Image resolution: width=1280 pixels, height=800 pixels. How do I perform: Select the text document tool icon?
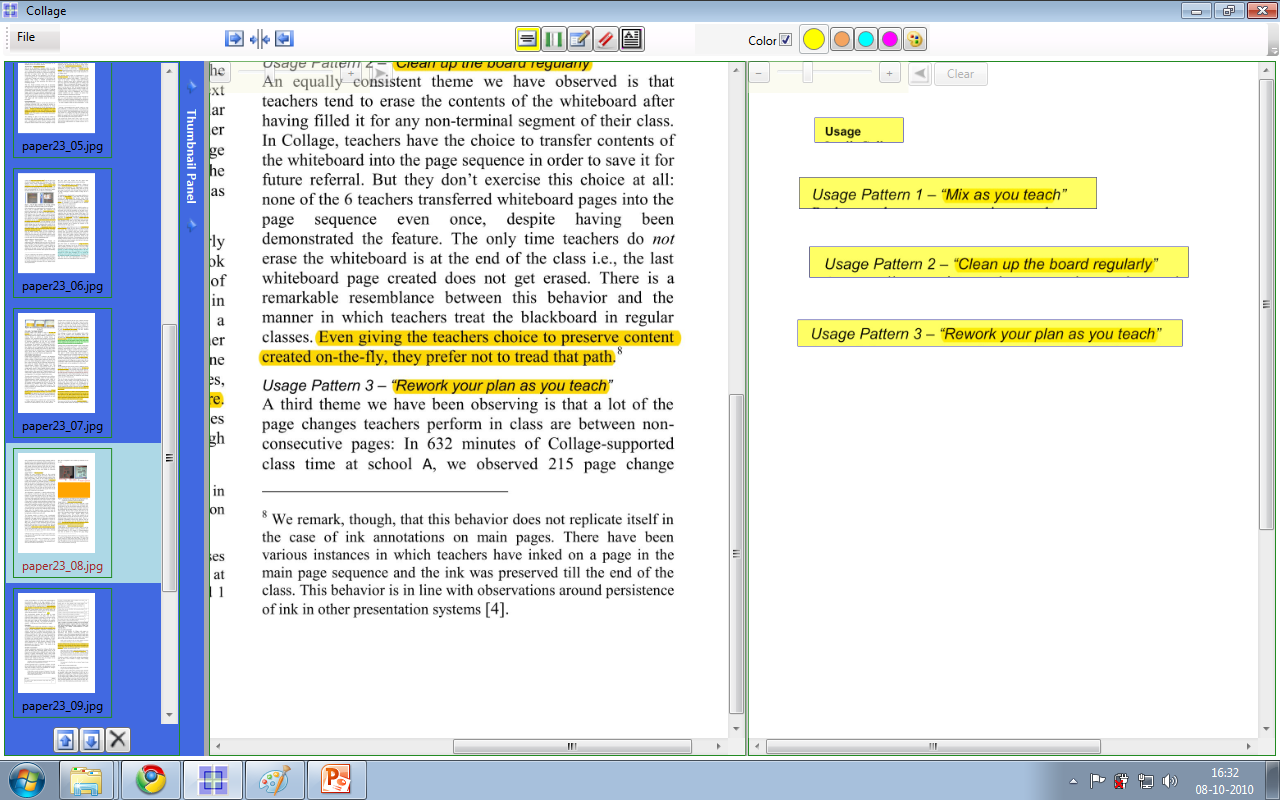click(632, 39)
